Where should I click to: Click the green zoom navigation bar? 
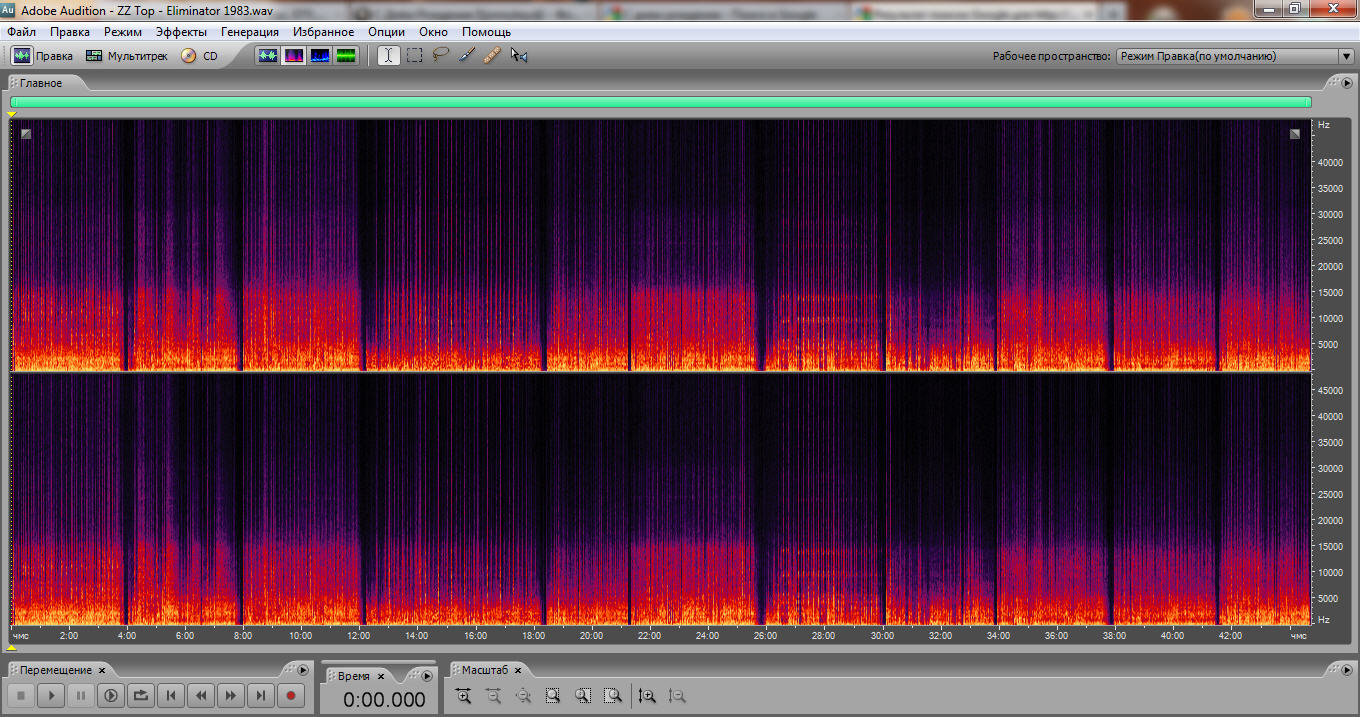(660, 102)
